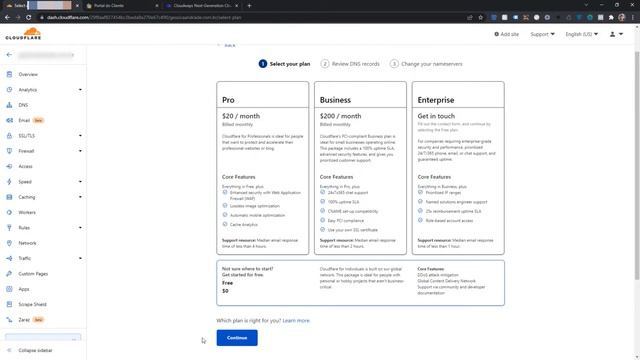Open the Apps sidebar icon
This screenshot has width=640, height=360.
(9, 289)
